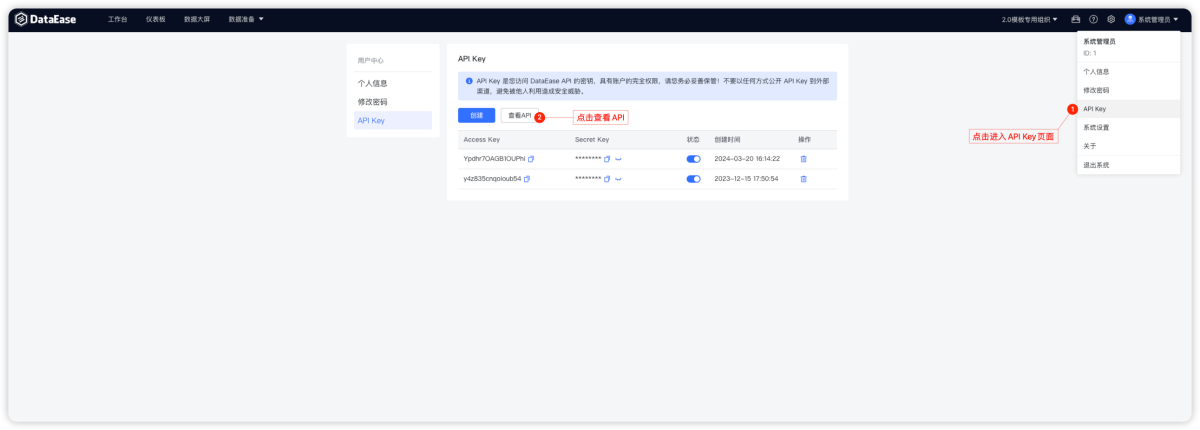The image size is (1200, 430).
Task: Expand the 数据准备 dropdown menu
Action: coord(246,19)
